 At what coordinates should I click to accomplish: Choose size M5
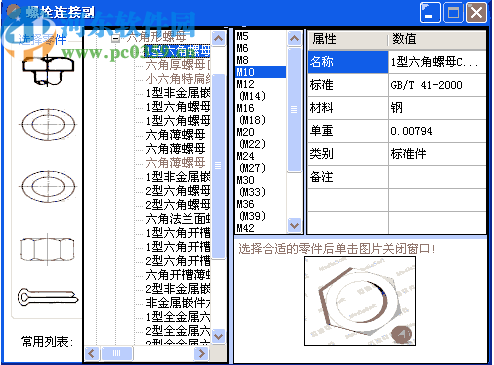click(x=242, y=36)
